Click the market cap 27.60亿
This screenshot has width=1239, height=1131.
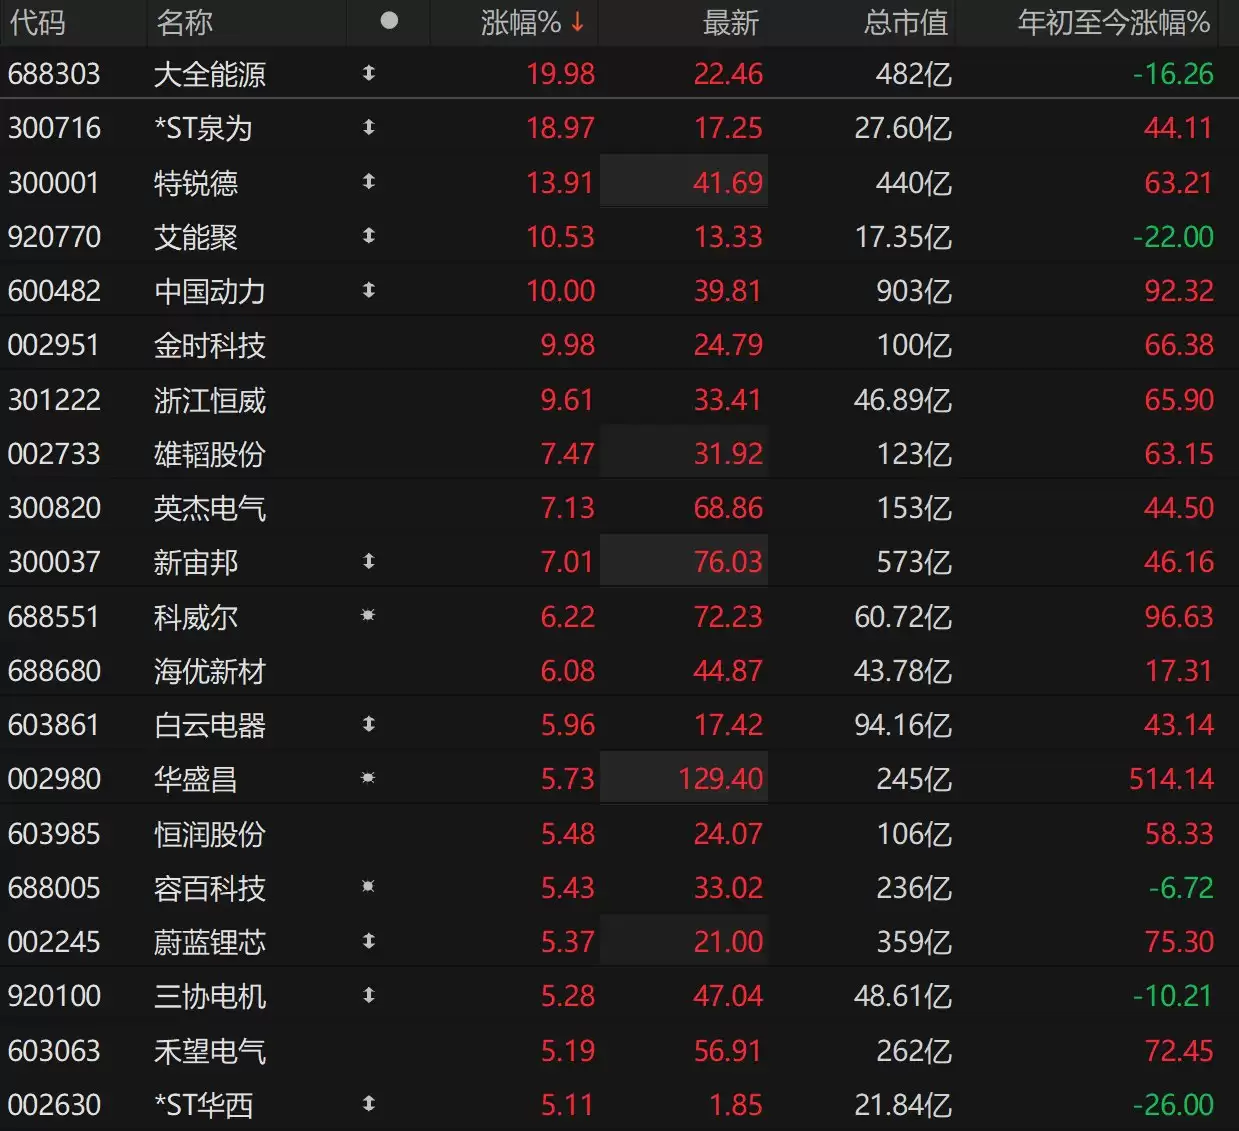click(x=903, y=128)
